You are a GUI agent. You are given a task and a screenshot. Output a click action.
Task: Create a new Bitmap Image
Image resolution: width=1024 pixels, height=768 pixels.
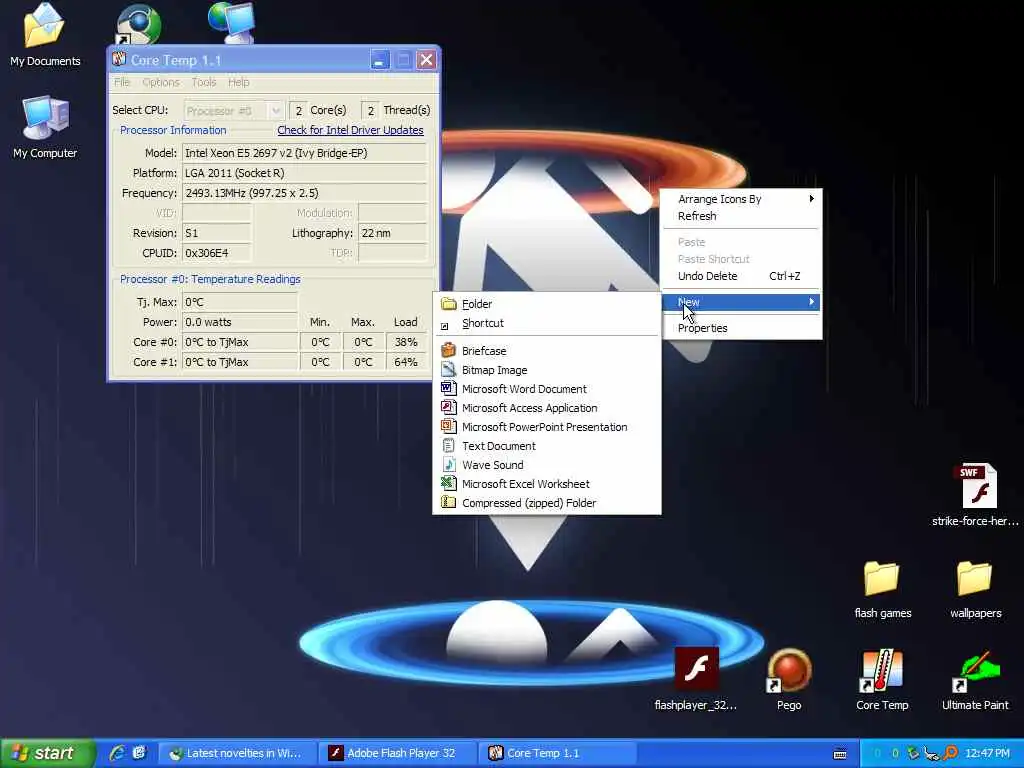click(547, 370)
